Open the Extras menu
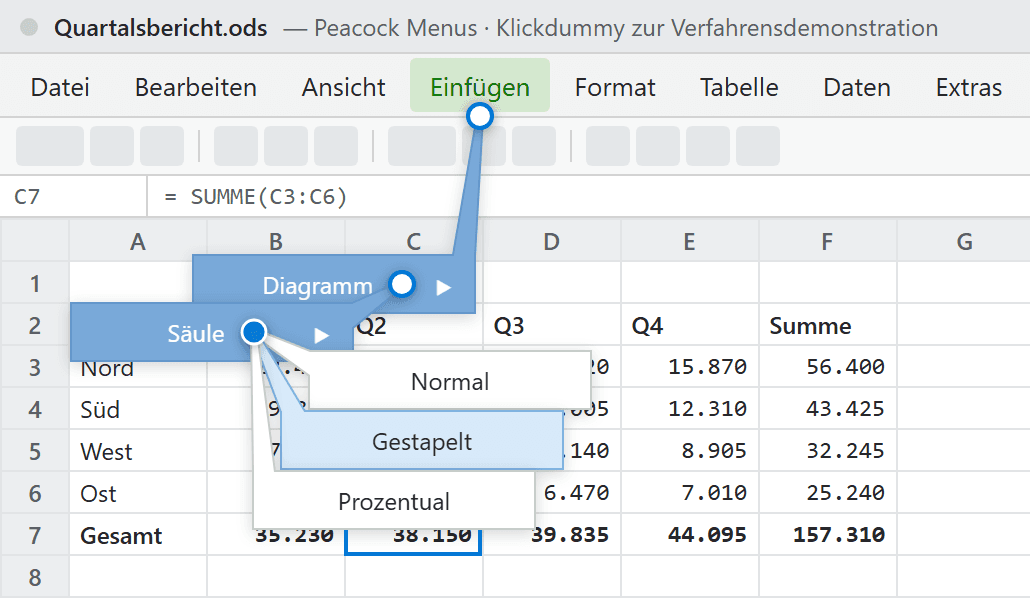Image resolution: width=1030 pixels, height=598 pixels. 969,87
